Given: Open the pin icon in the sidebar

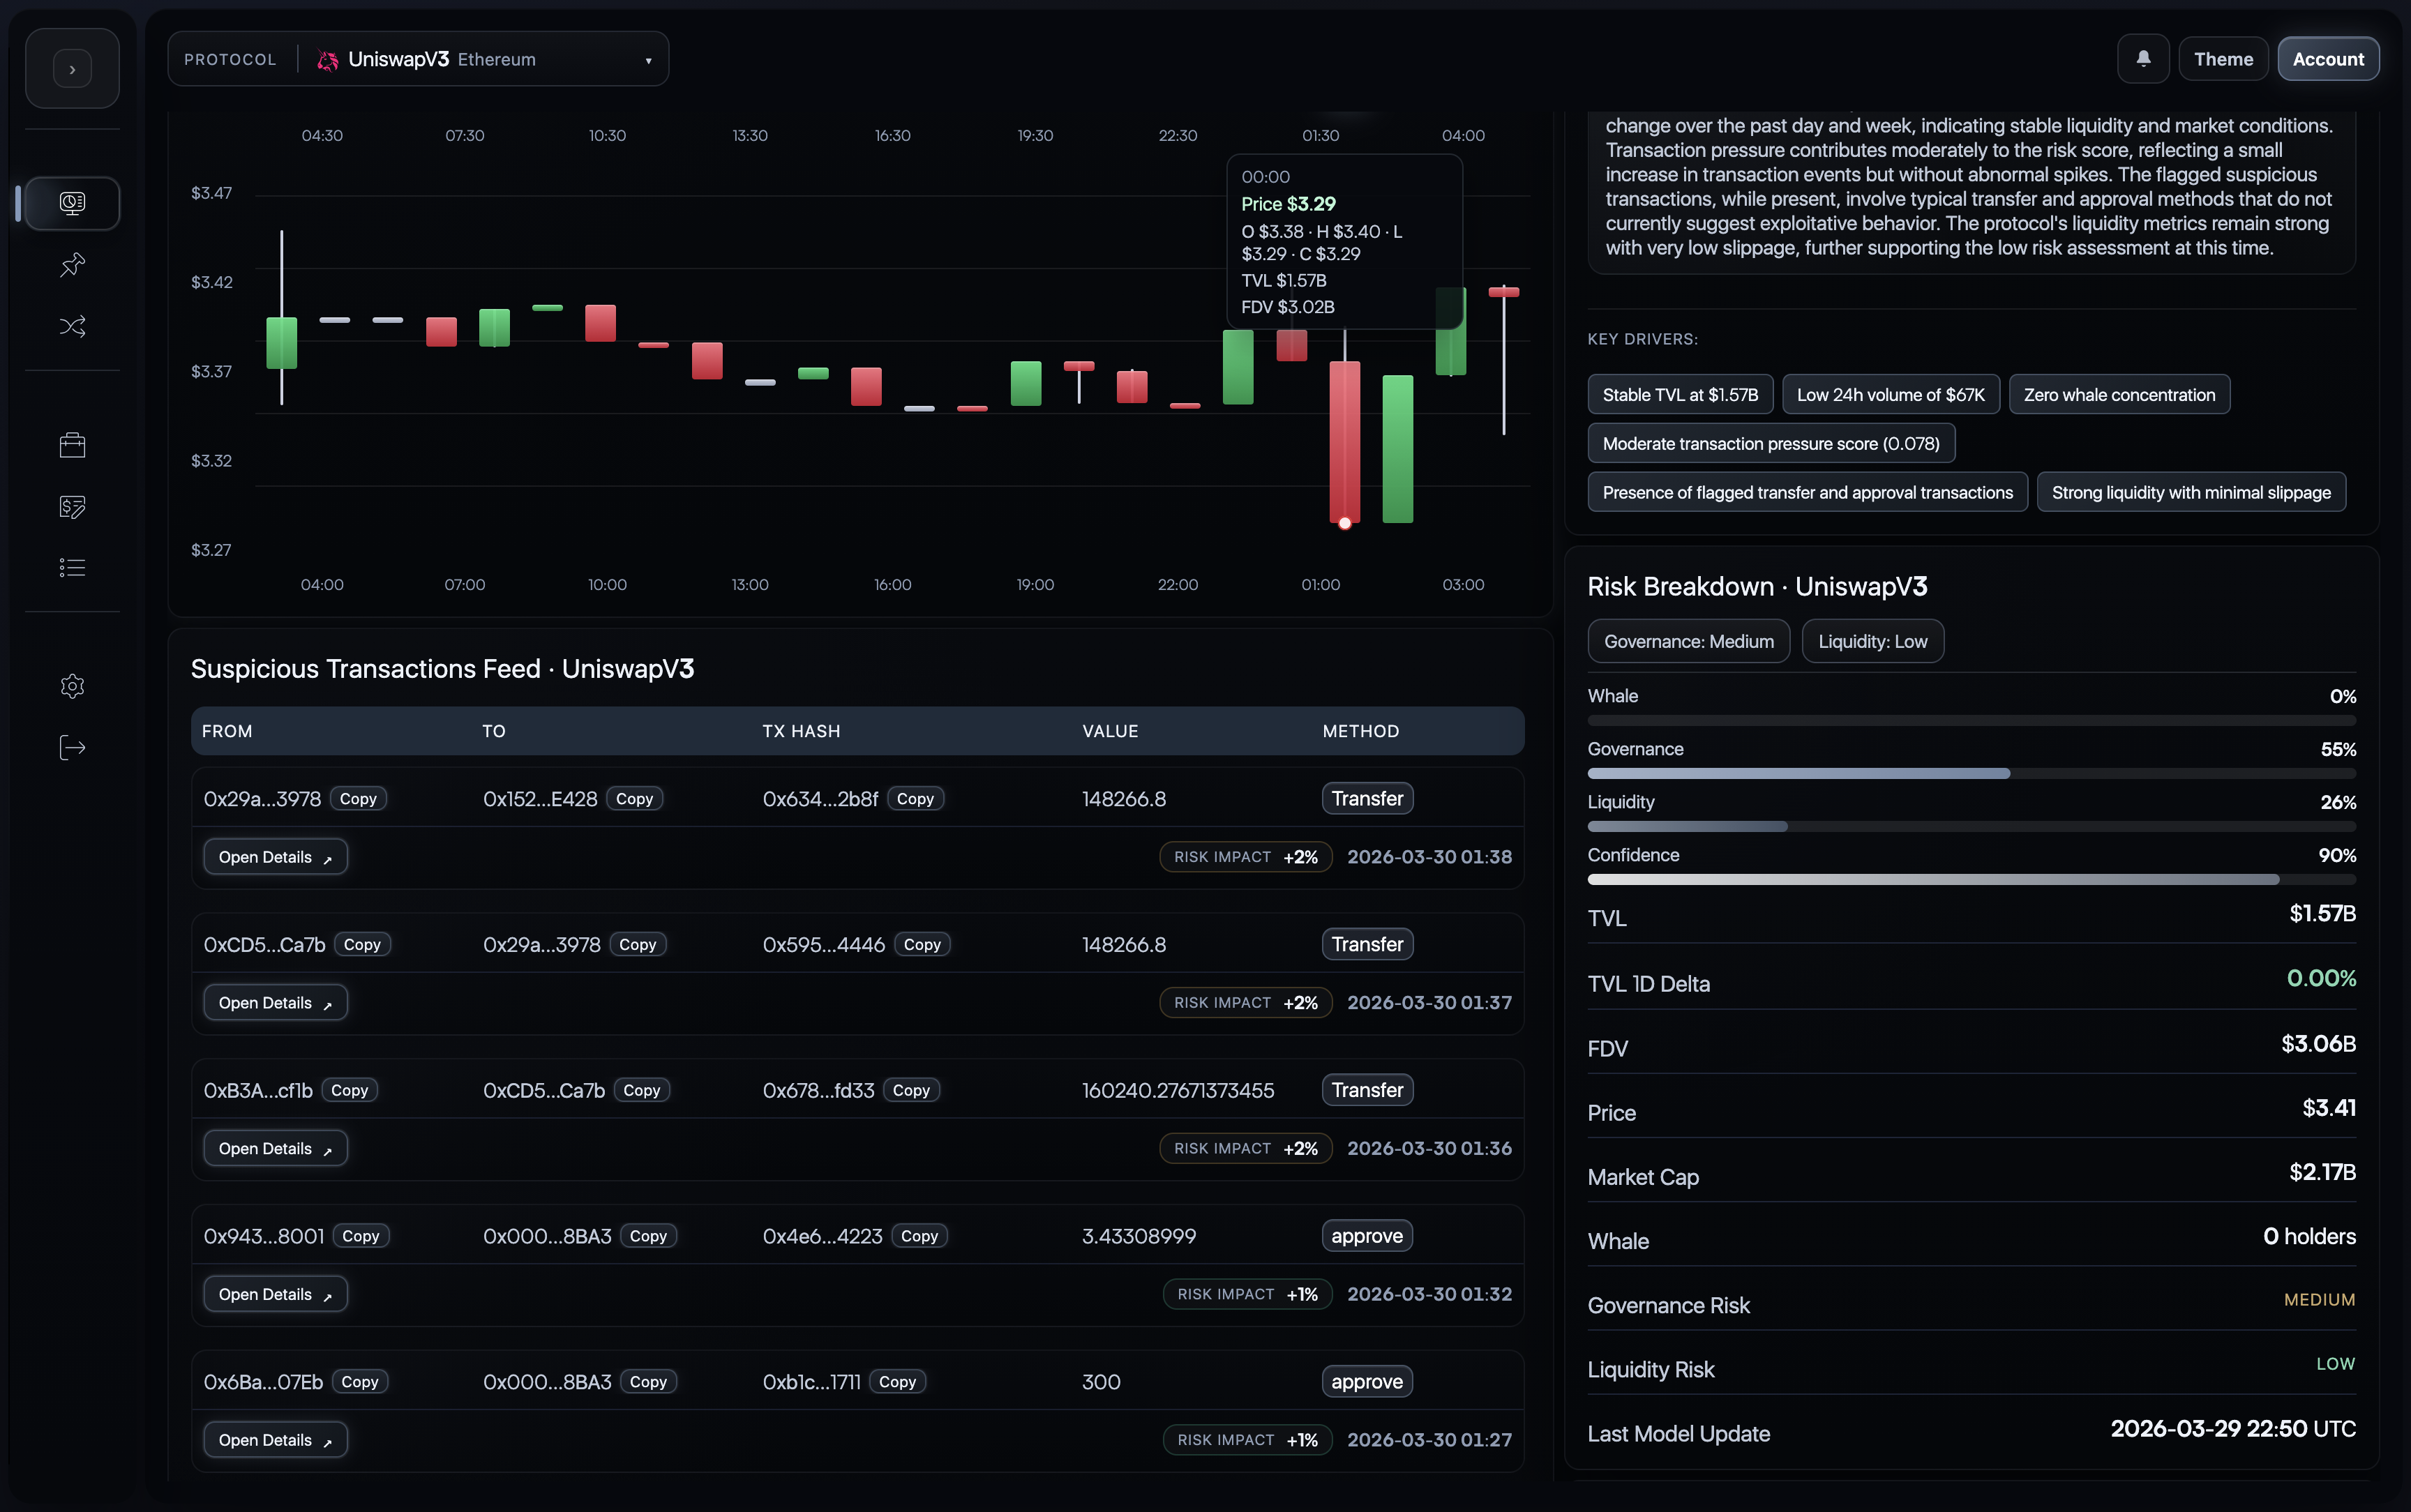Looking at the screenshot, I should 72,265.
